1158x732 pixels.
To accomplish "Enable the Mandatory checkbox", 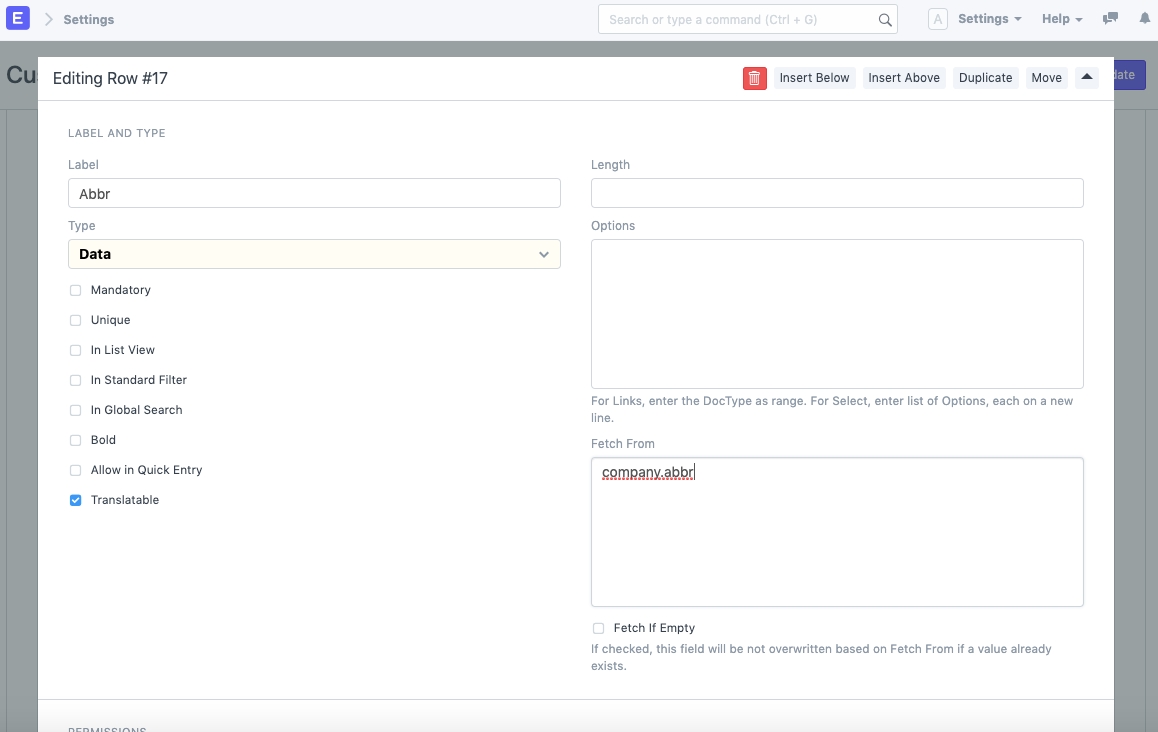I will coord(75,290).
